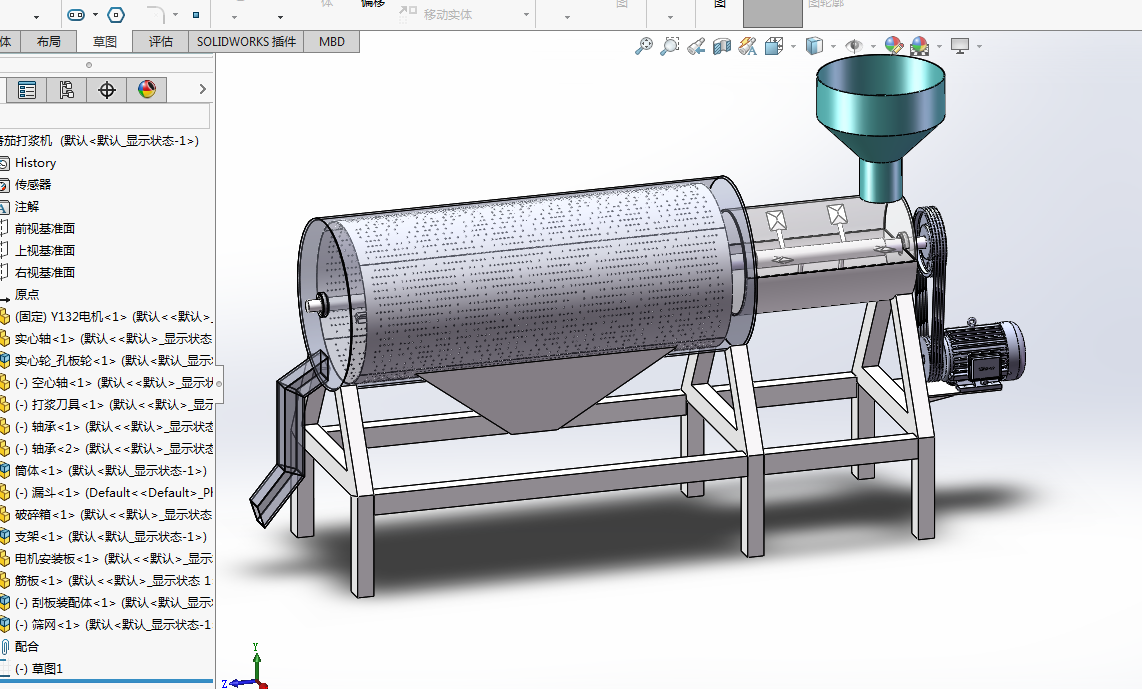This screenshot has width=1142, height=689.
Task: Expand the View Settings dropdown arrow
Action: (980, 47)
